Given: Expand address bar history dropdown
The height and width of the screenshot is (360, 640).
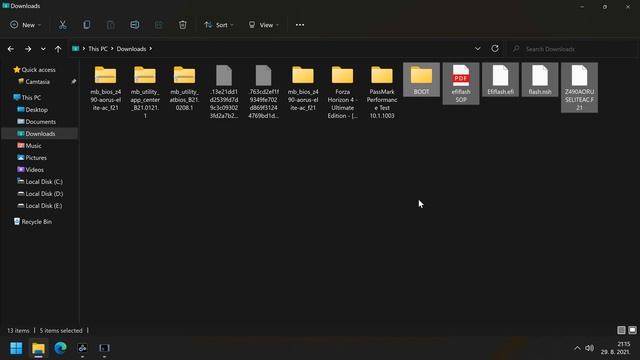Looking at the screenshot, I should [x=477, y=49].
